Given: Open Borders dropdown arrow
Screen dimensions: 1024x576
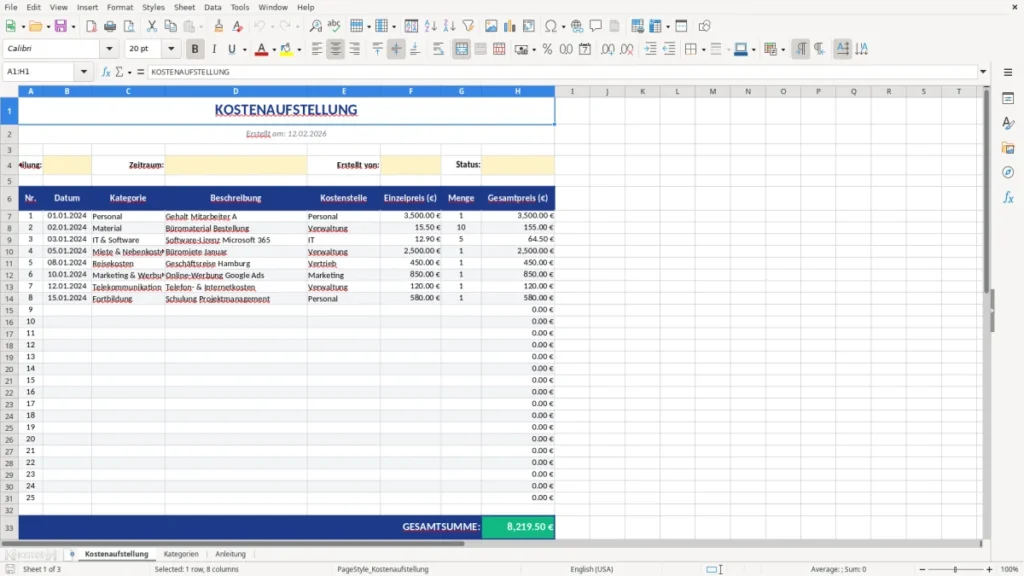Looking at the screenshot, I should click(703, 50).
